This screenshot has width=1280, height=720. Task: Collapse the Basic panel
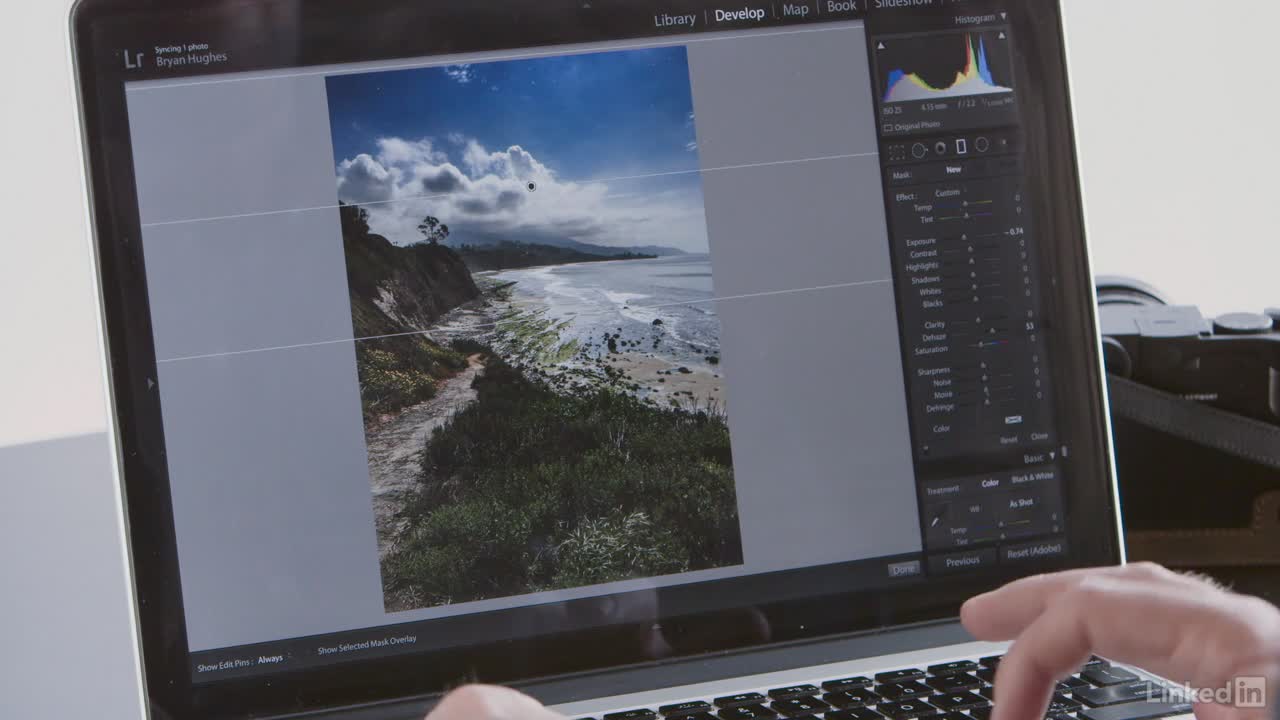coord(1052,456)
